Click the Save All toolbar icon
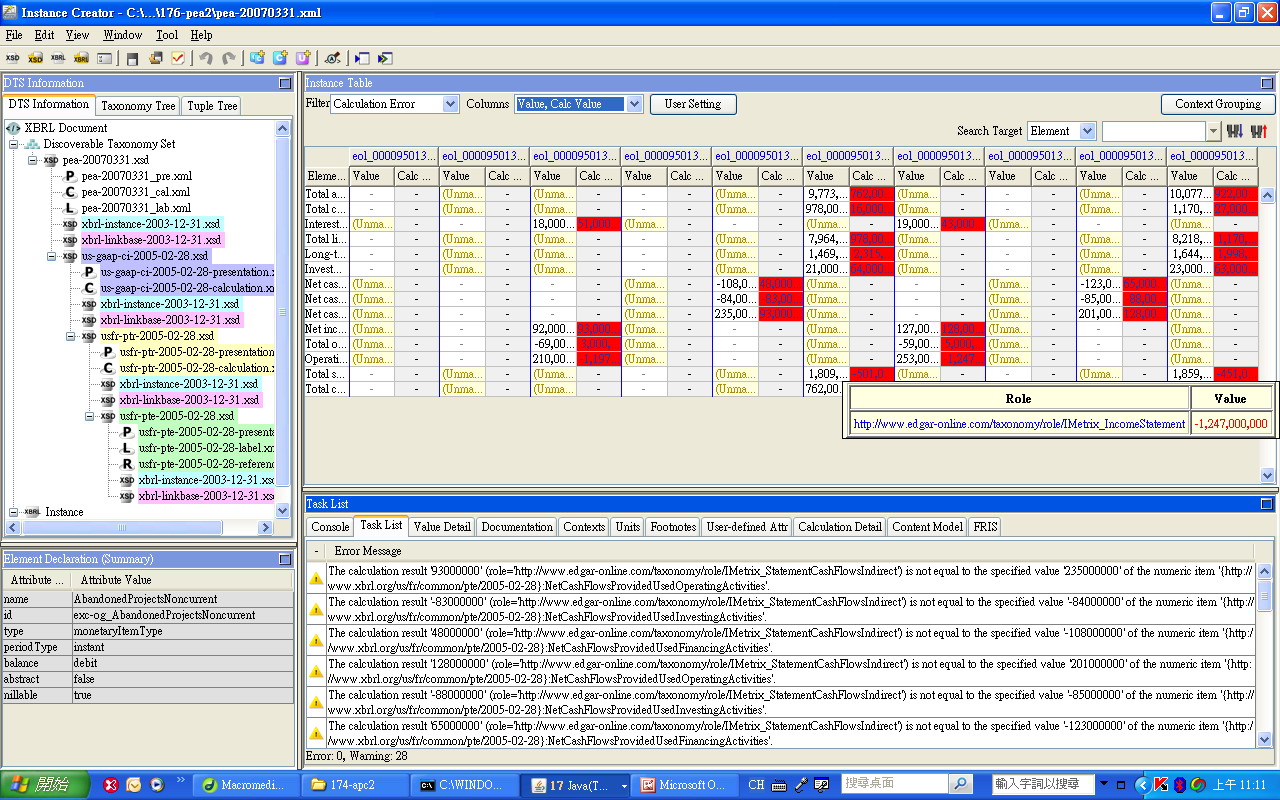The height and width of the screenshot is (800, 1280). click(x=156, y=59)
